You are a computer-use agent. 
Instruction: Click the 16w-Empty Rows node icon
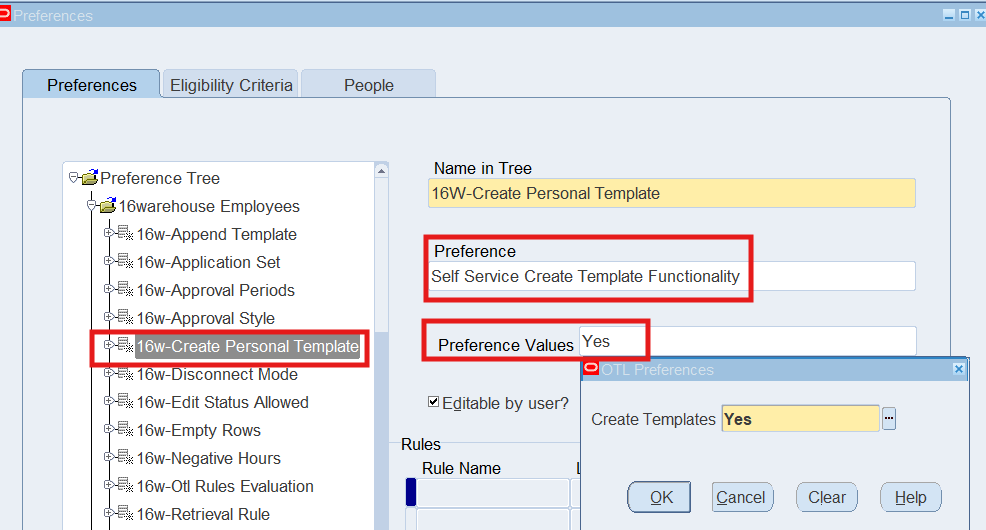point(125,430)
